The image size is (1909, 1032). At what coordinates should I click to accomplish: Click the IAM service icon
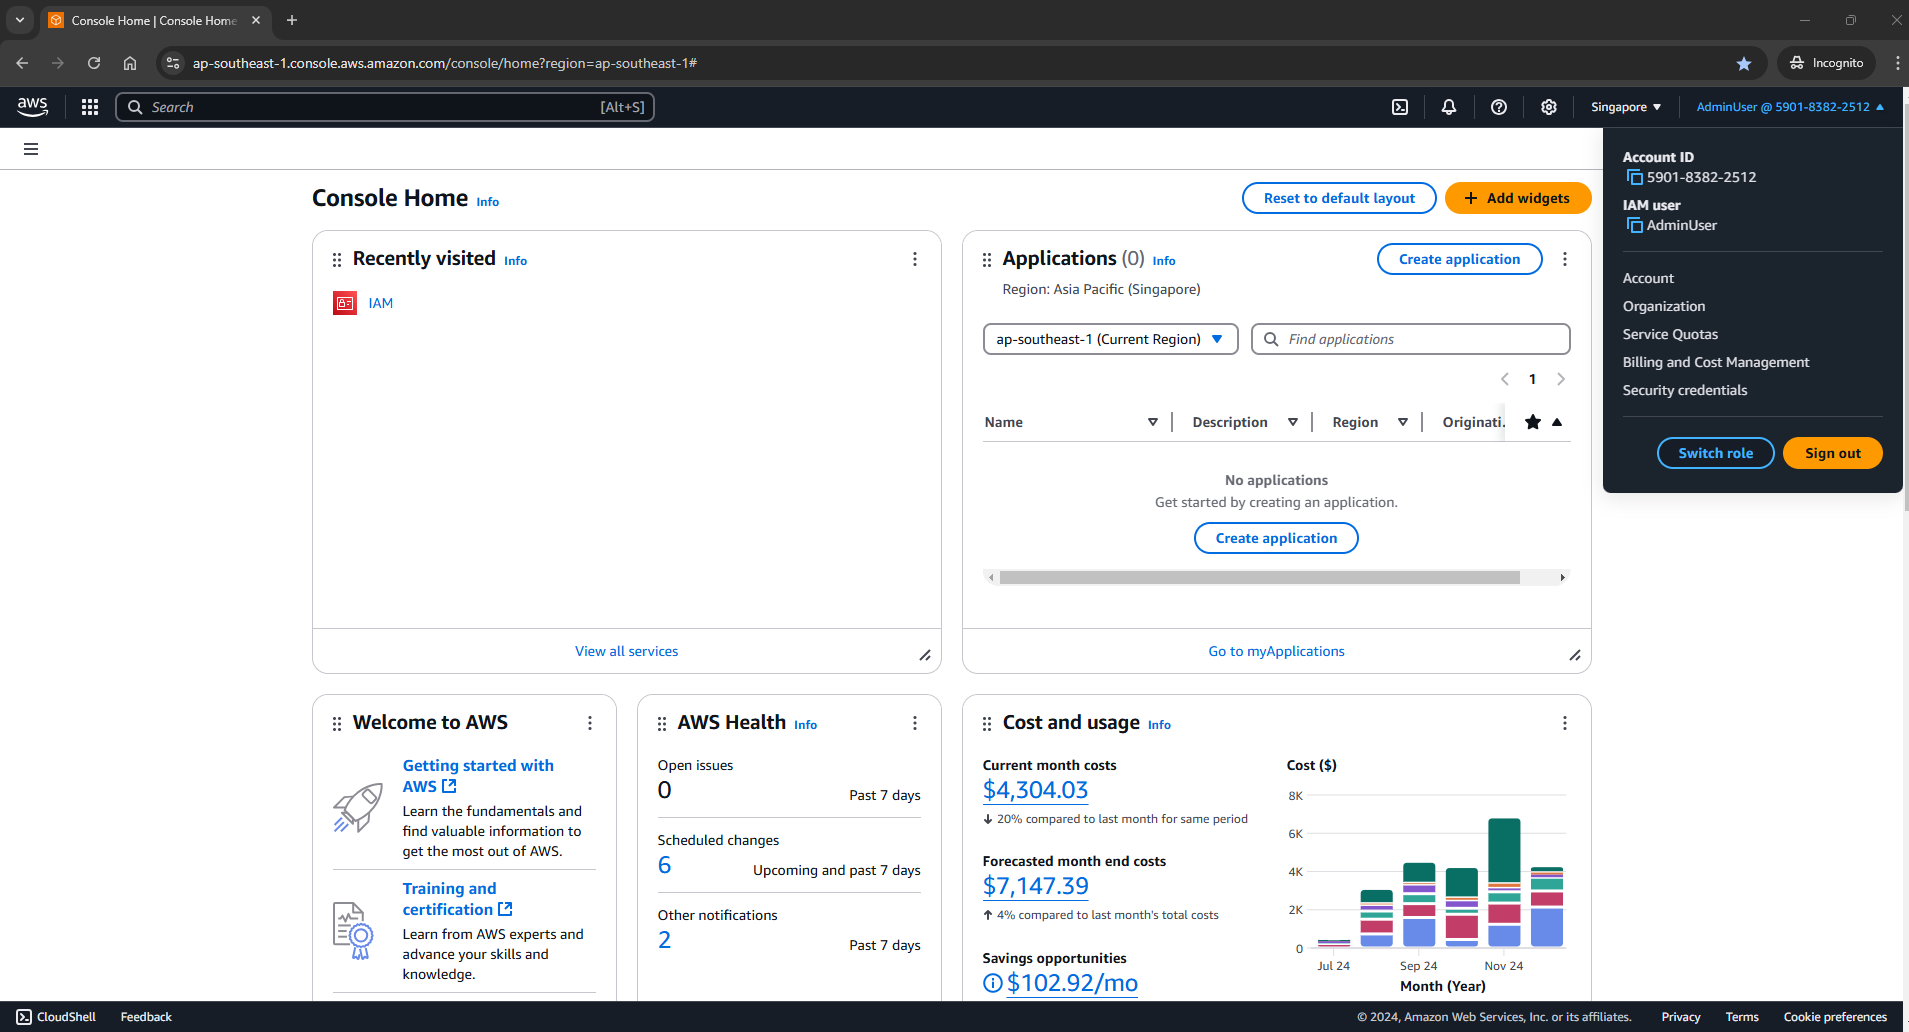[345, 303]
